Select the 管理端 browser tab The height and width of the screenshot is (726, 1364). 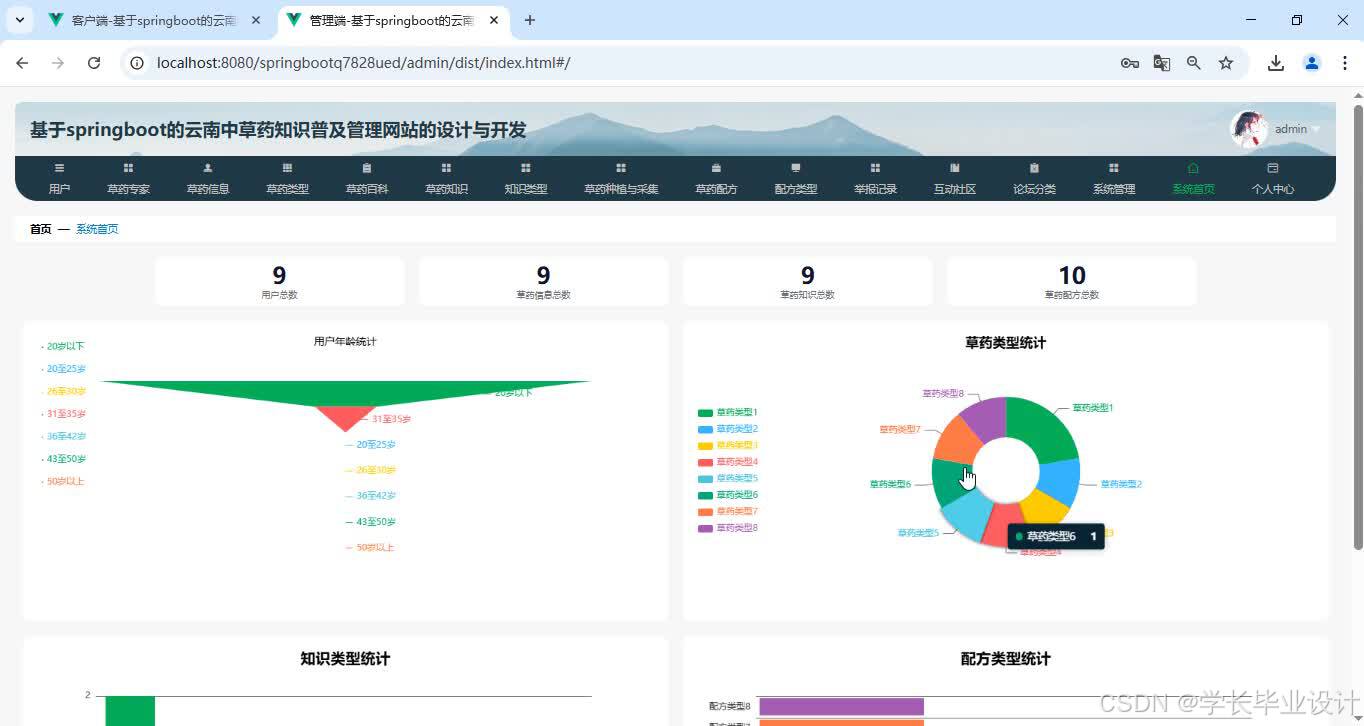tap(392, 20)
